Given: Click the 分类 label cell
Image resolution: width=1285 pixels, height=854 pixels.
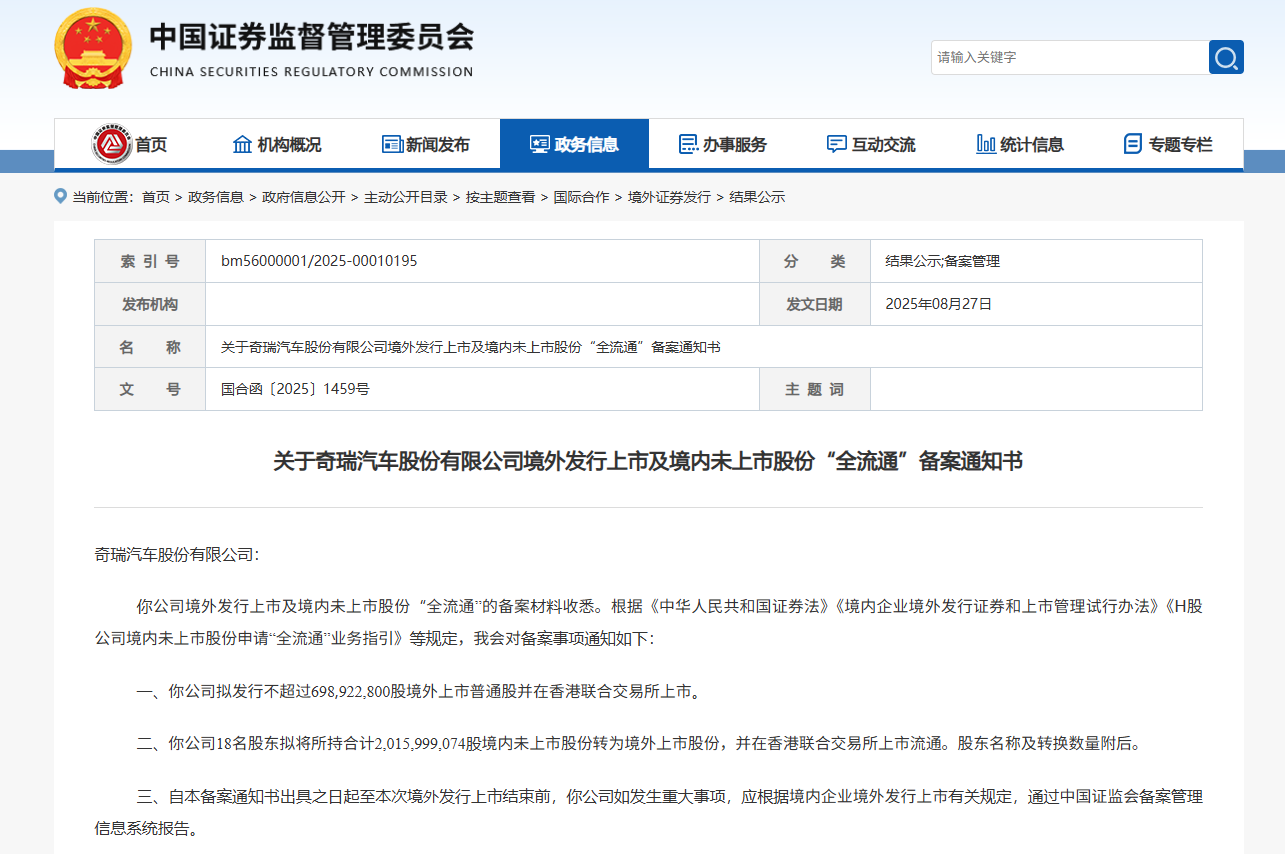Looking at the screenshot, I should 814,261.
